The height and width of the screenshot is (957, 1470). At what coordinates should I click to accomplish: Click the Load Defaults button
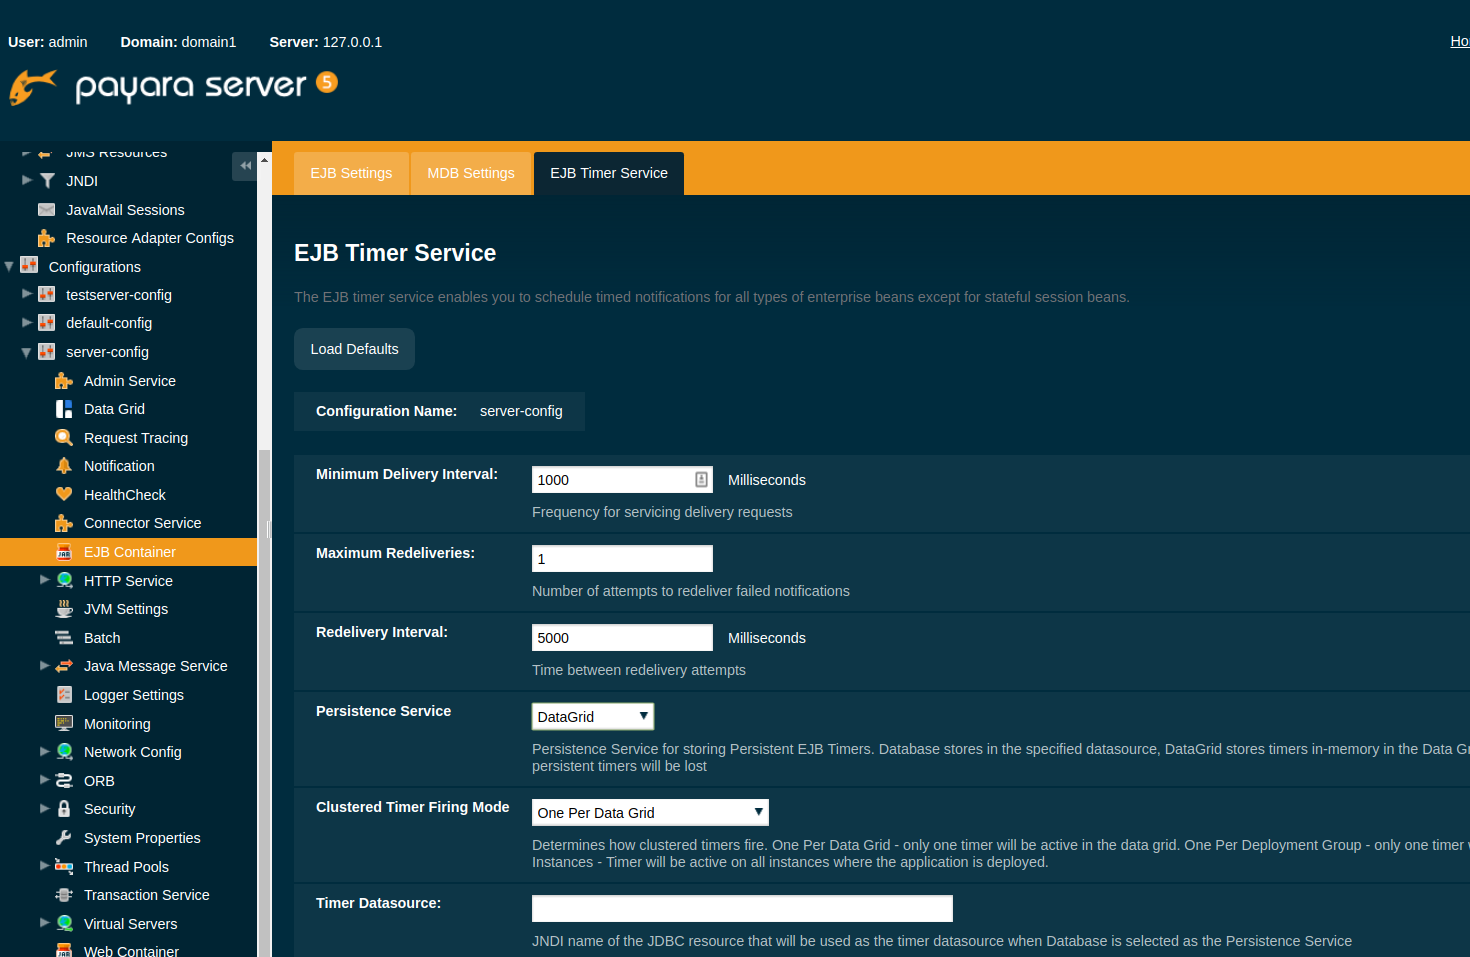point(354,349)
